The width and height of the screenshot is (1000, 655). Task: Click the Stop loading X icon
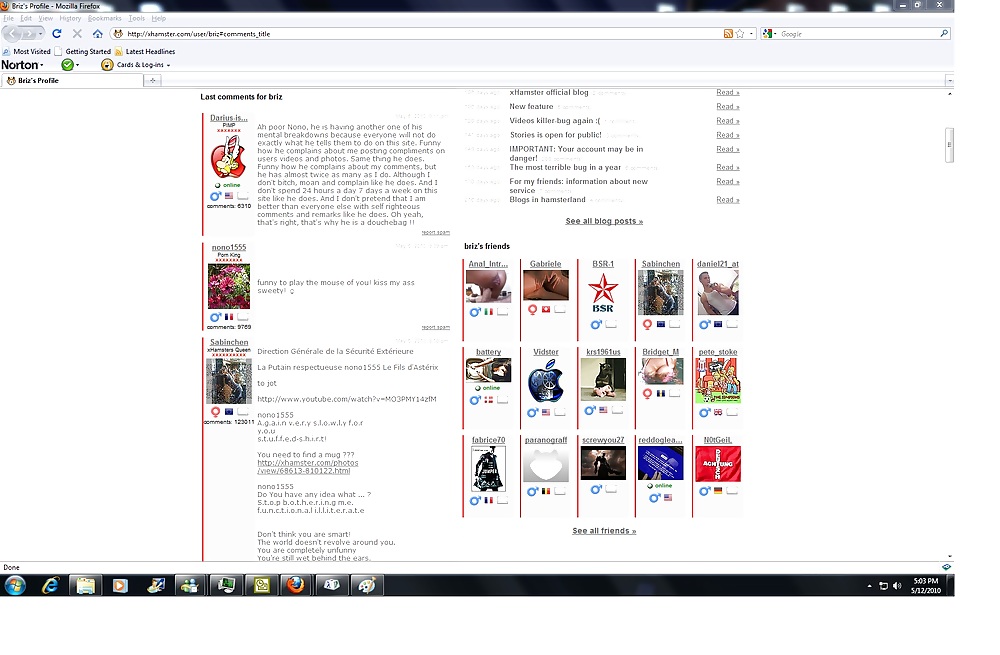pyautogui.click(x=77, y=34)
